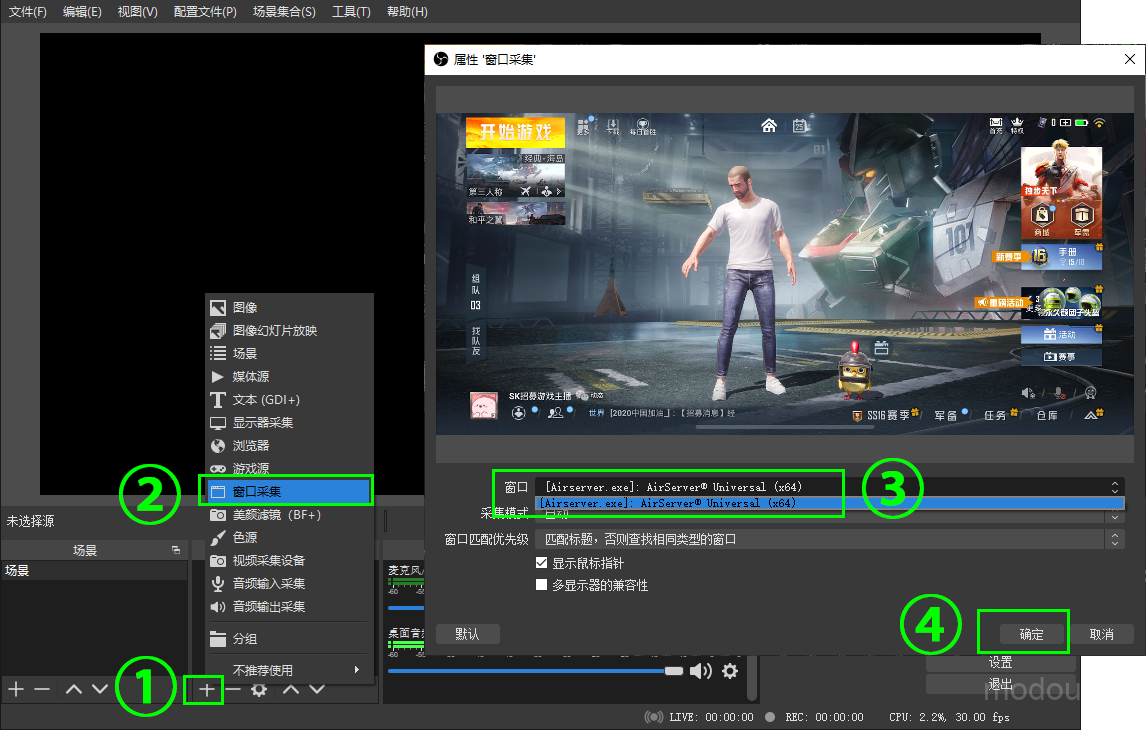This screenshot has height=730, width=1146.
Task: Click the remove source minus icon
Action: click(x=233, y=689)
